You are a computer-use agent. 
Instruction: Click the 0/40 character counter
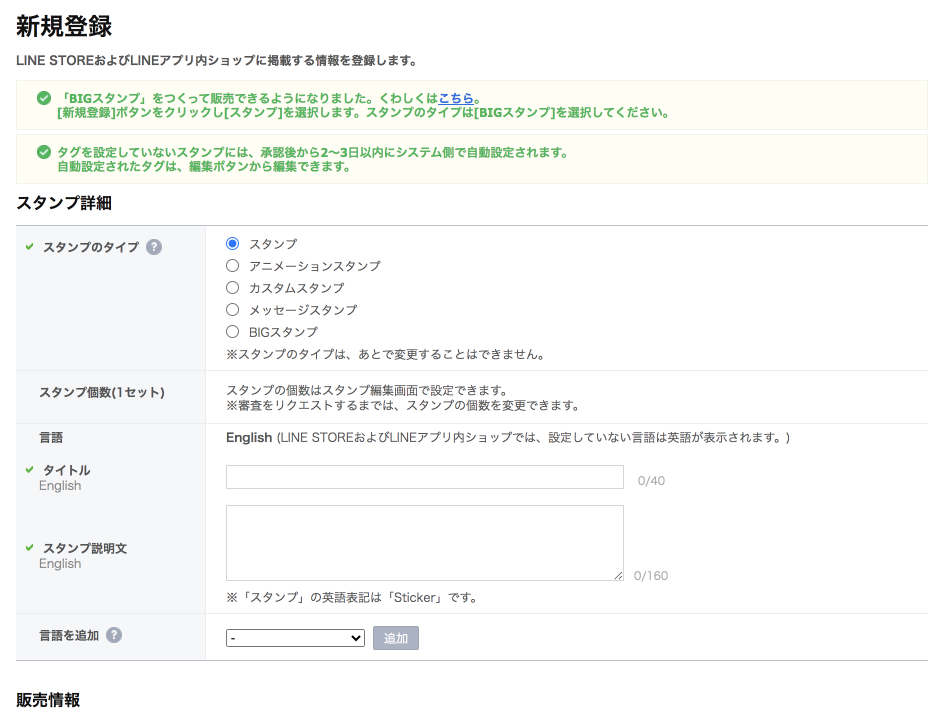click(651, 481)
